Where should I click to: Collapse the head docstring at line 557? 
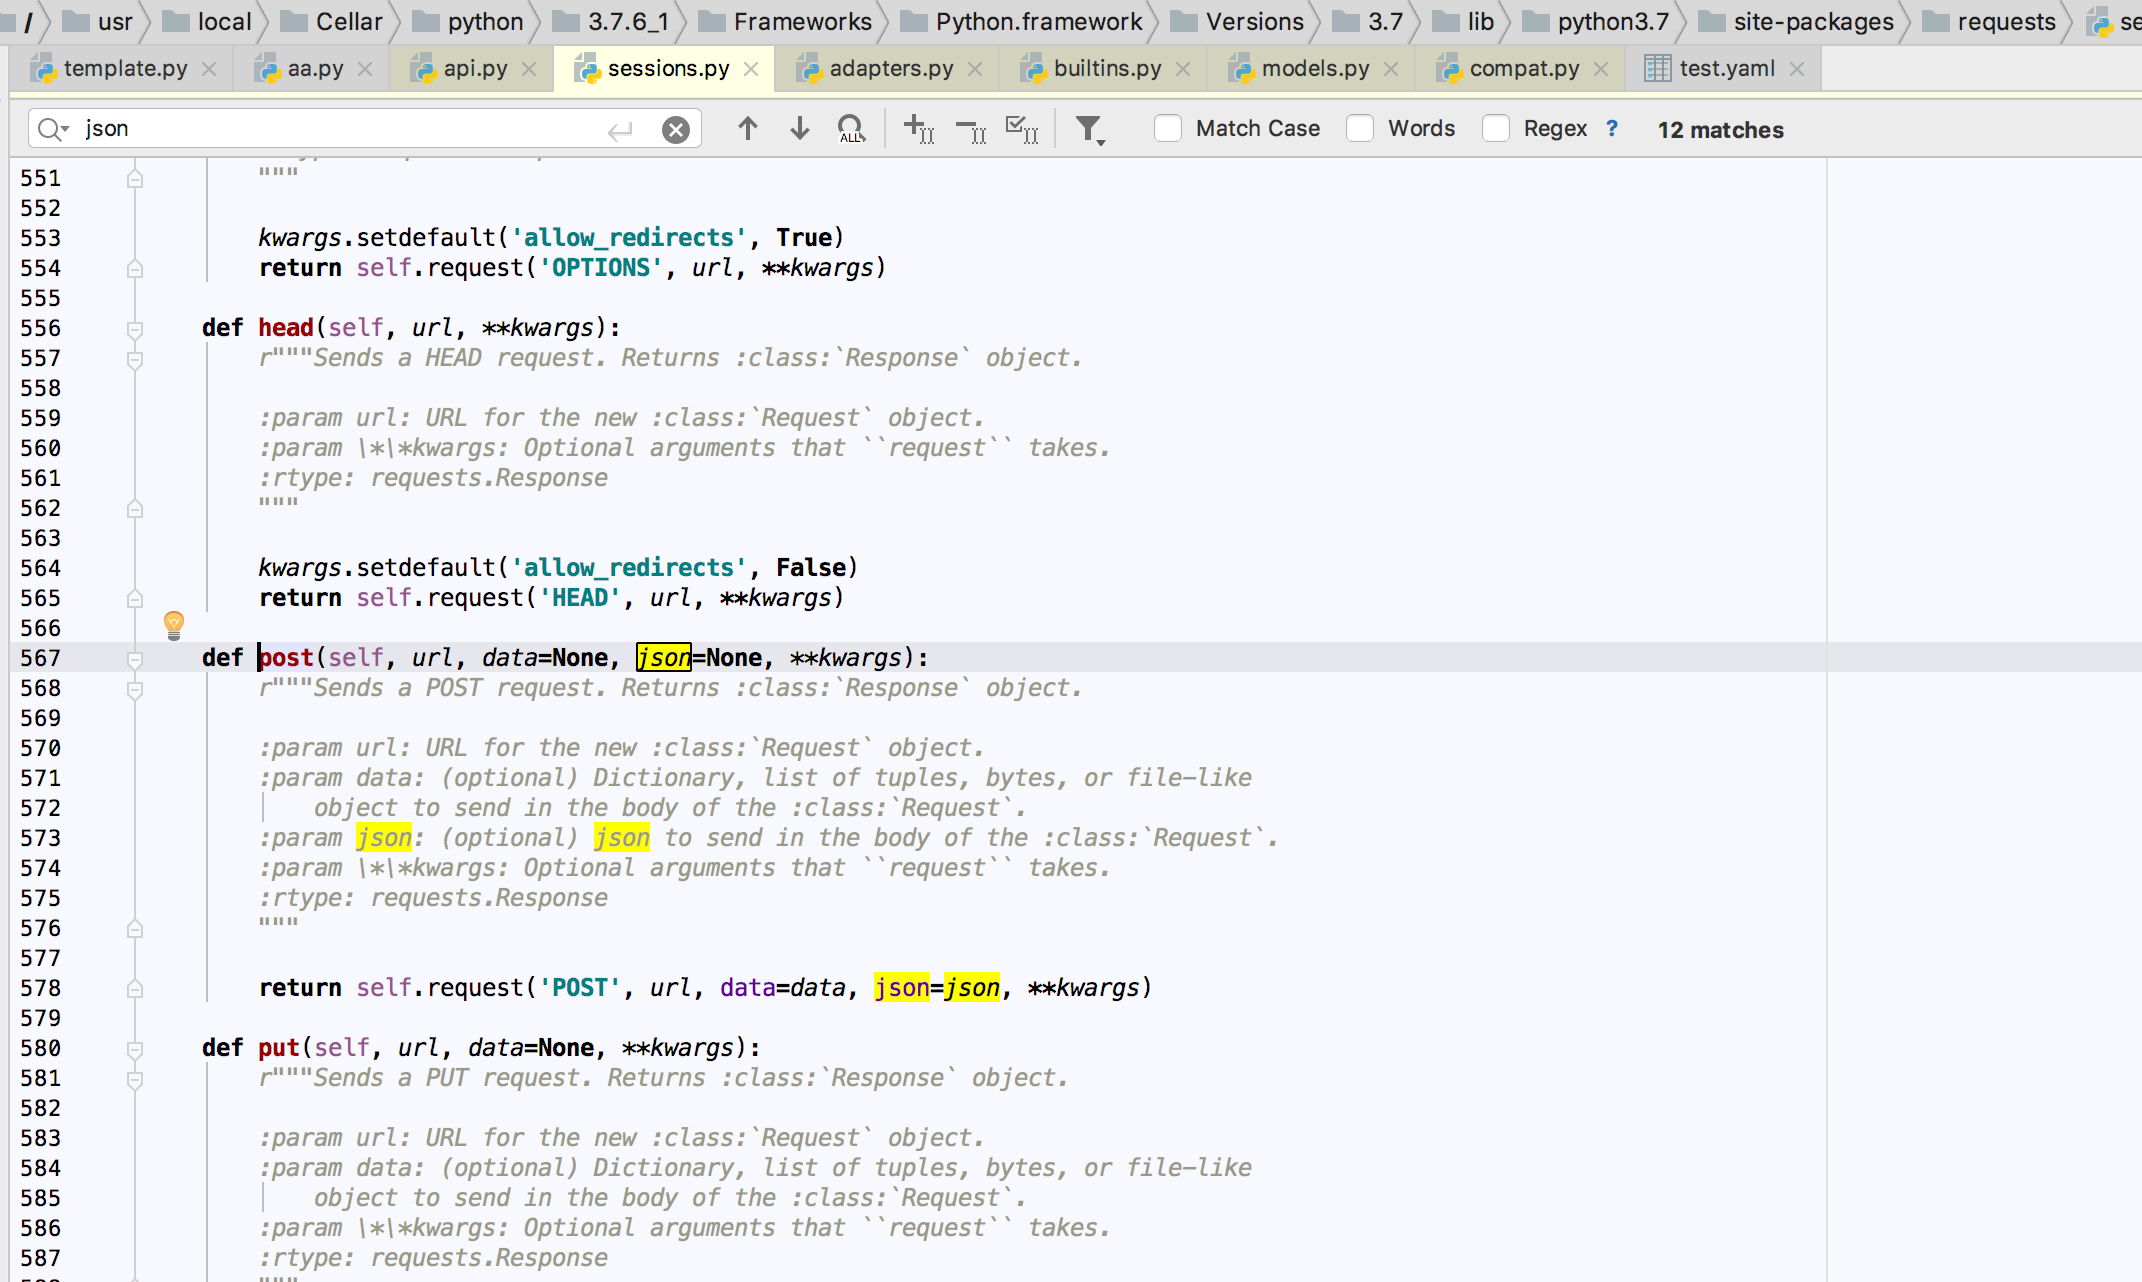pyautogui.click(x=135, y=359)
